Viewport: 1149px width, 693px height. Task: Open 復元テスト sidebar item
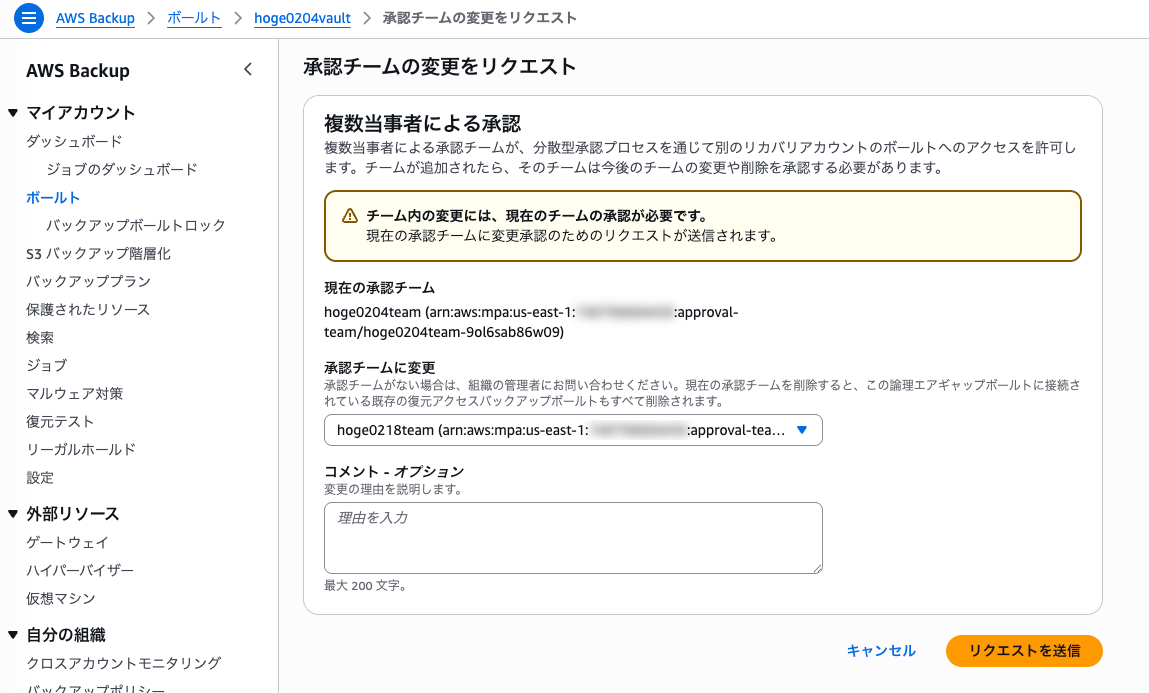coord(60,422)
